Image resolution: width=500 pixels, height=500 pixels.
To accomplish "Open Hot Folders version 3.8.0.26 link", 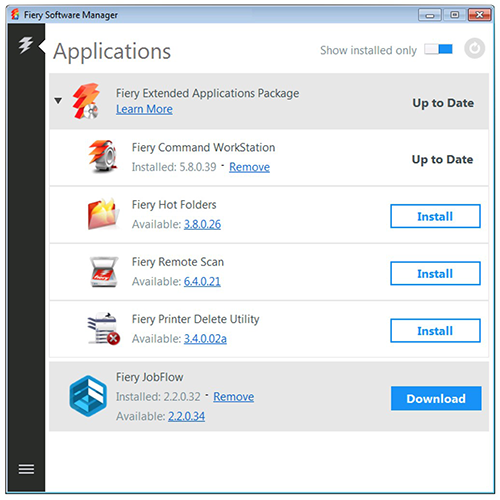I will 202,224.
